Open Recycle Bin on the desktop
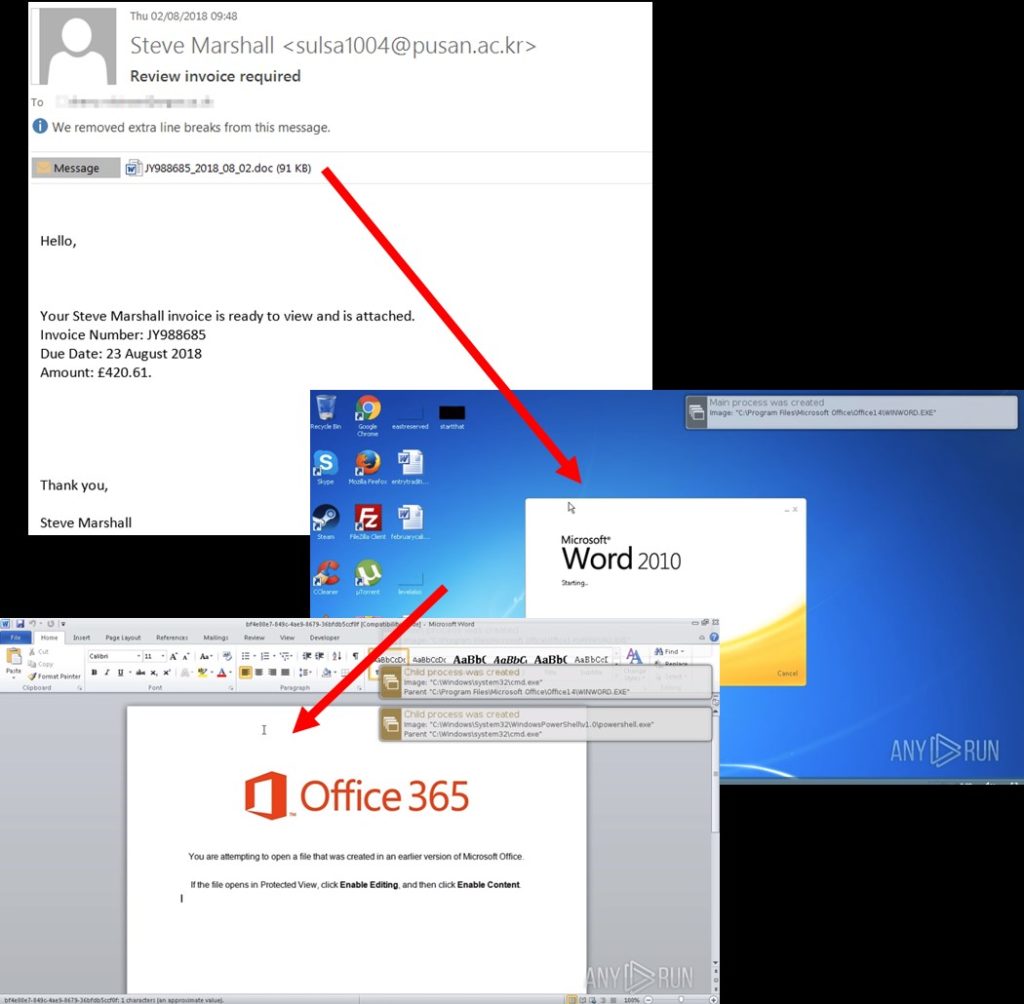The image size is (1024, 1004). 325,412
